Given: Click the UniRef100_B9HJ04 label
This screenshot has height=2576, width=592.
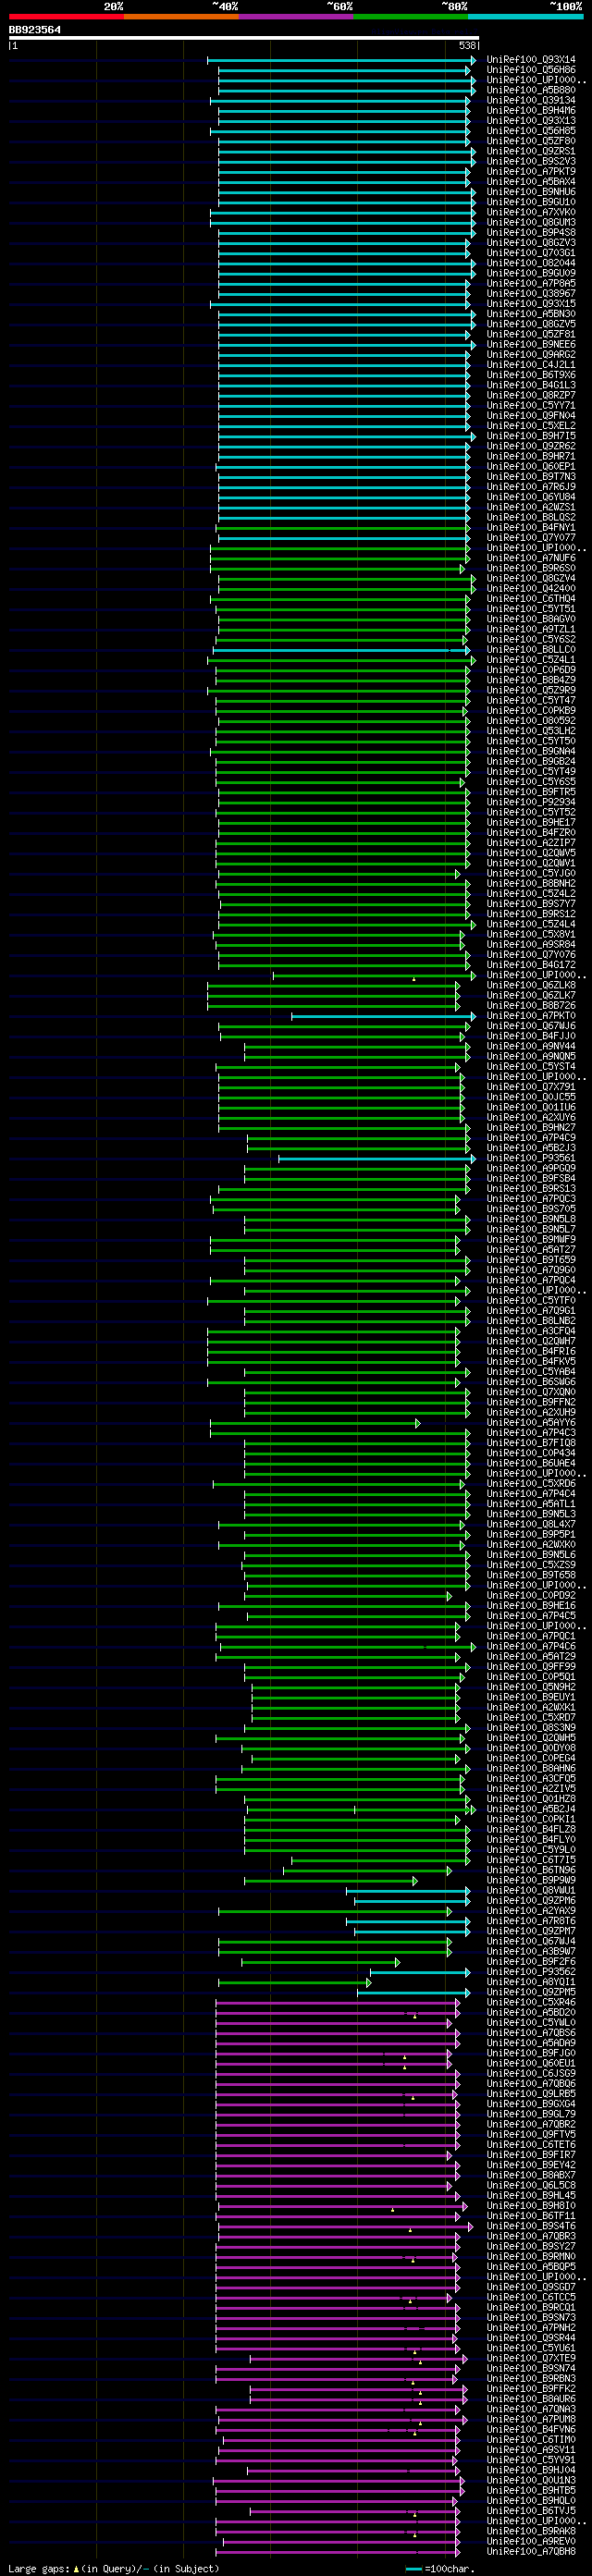Looking at the screenshot, I should [531, 2469].
